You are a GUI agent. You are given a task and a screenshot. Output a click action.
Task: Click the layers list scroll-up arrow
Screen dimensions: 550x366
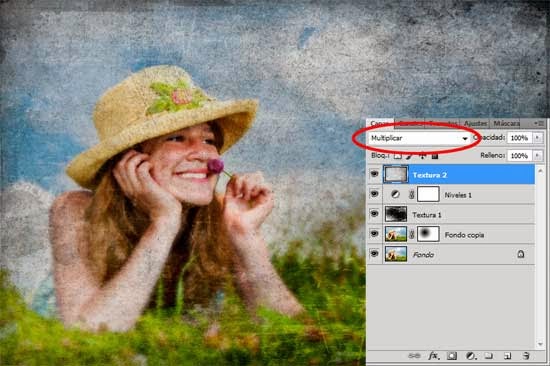pos(541,171)
